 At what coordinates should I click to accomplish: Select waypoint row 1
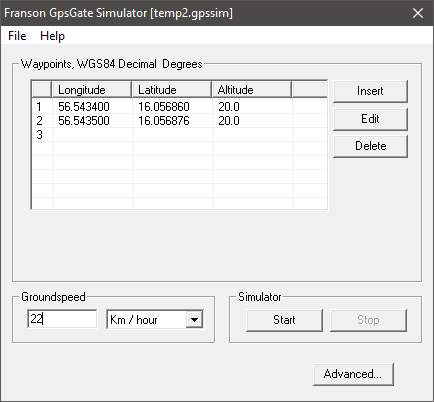(179, 107)
